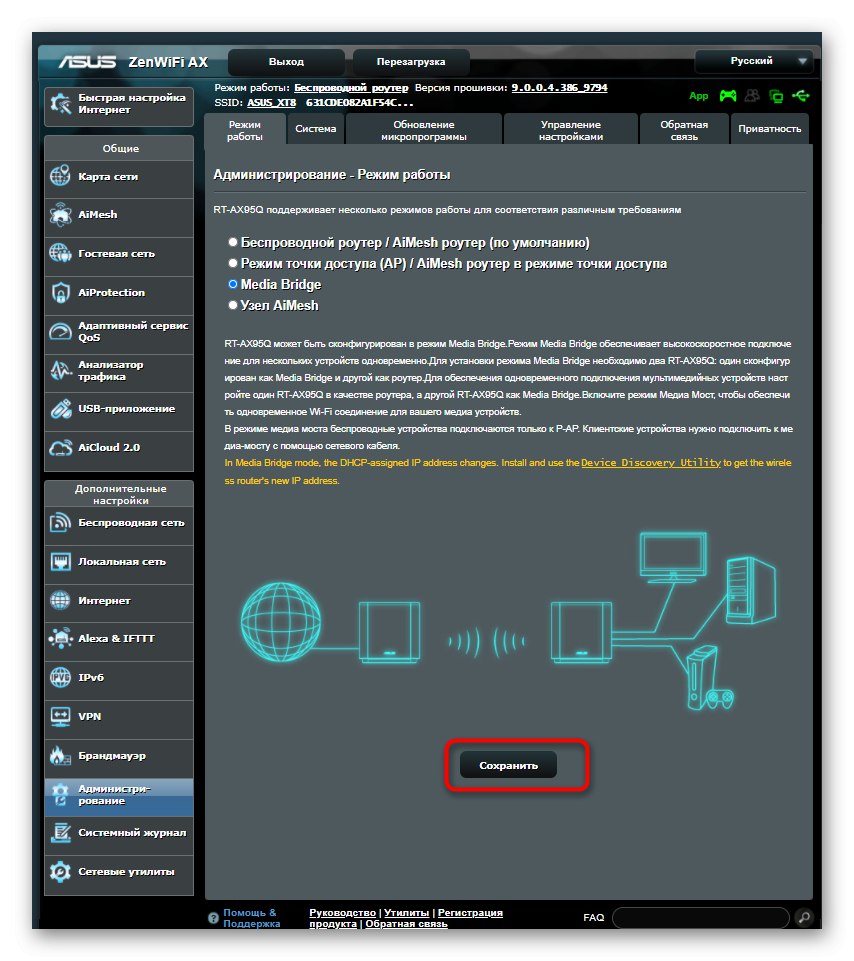
Task: Open the traffic analyzer icon
Action: click(x=60, y=370)
